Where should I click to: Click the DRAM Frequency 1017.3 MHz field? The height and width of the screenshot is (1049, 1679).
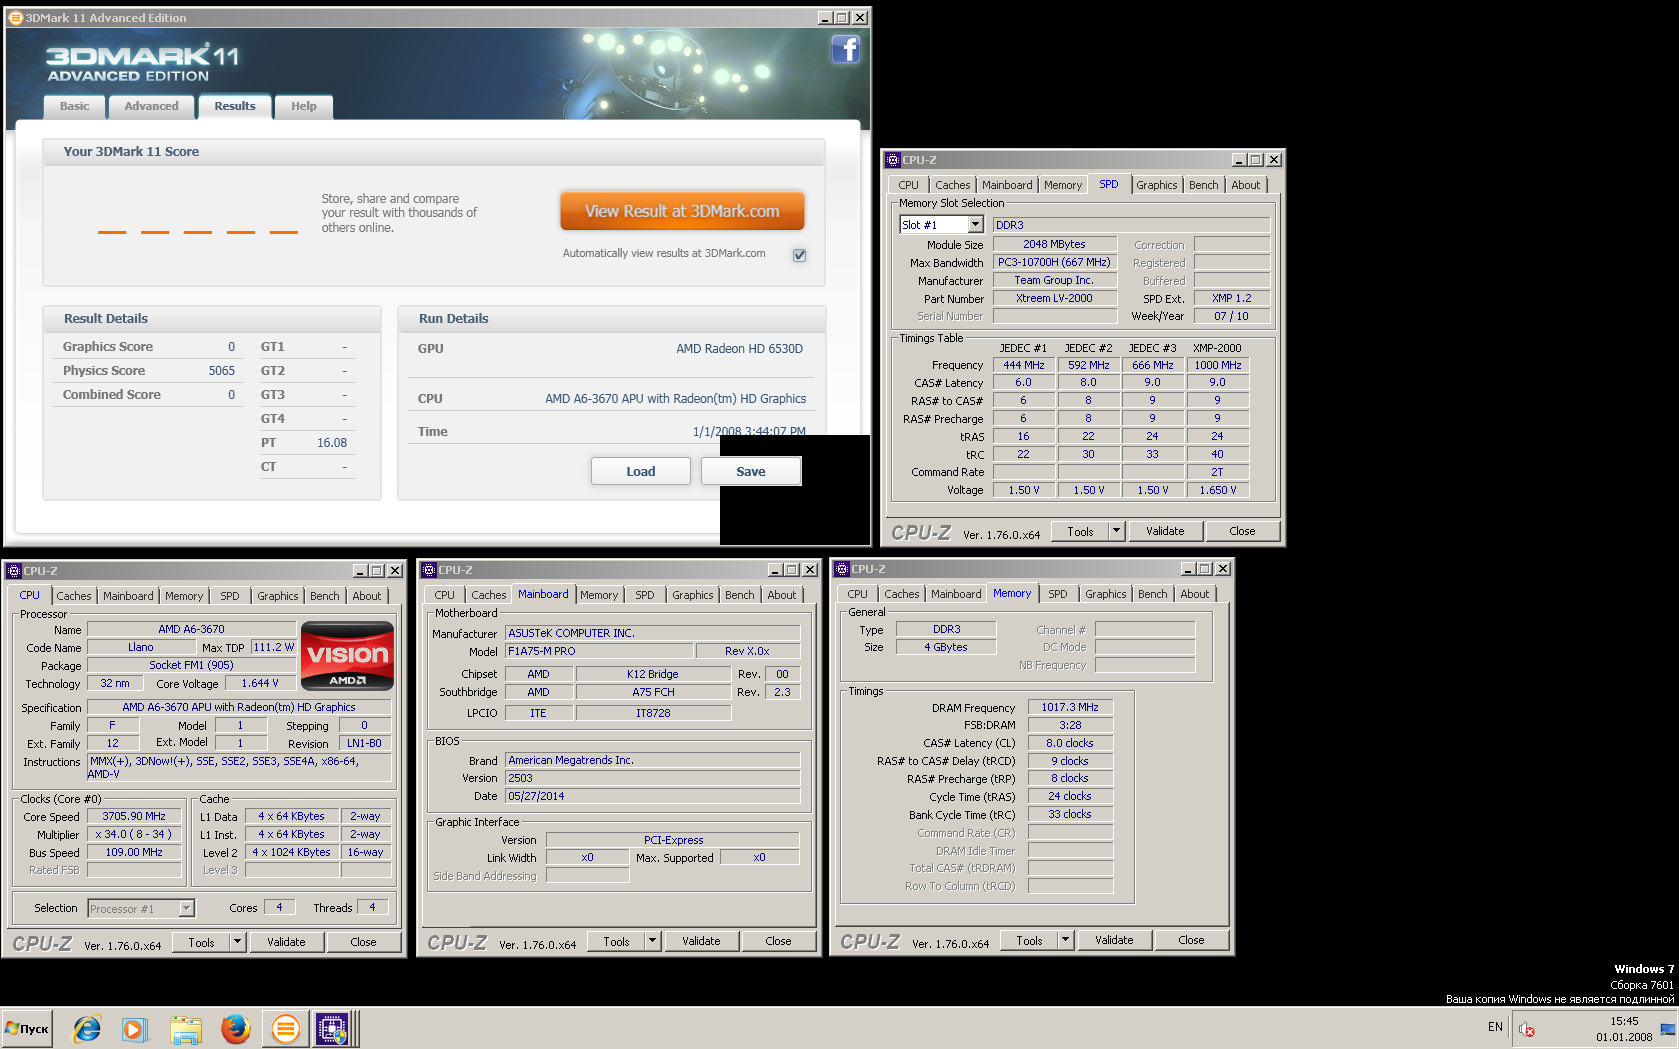pos(1070,707)
